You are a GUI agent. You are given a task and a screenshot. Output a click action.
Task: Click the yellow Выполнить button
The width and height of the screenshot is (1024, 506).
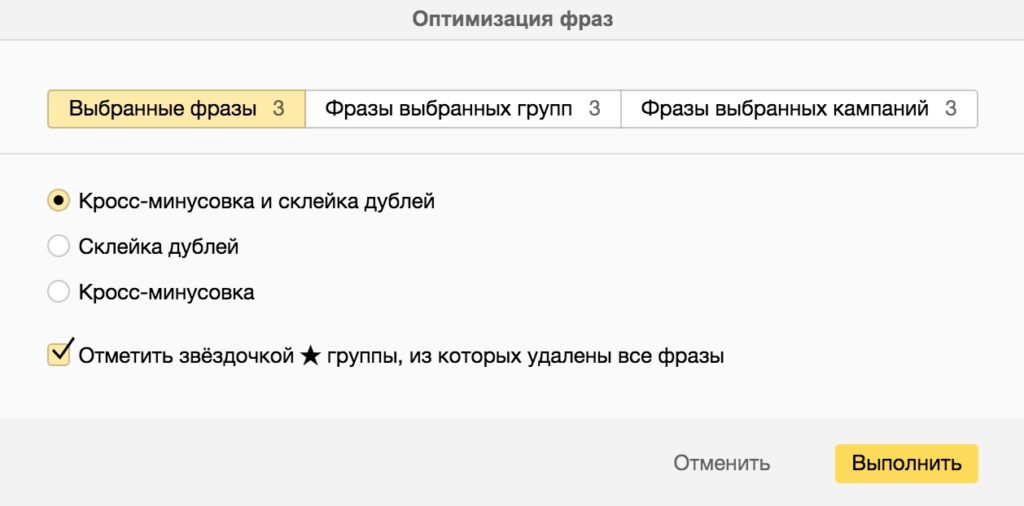906,463
